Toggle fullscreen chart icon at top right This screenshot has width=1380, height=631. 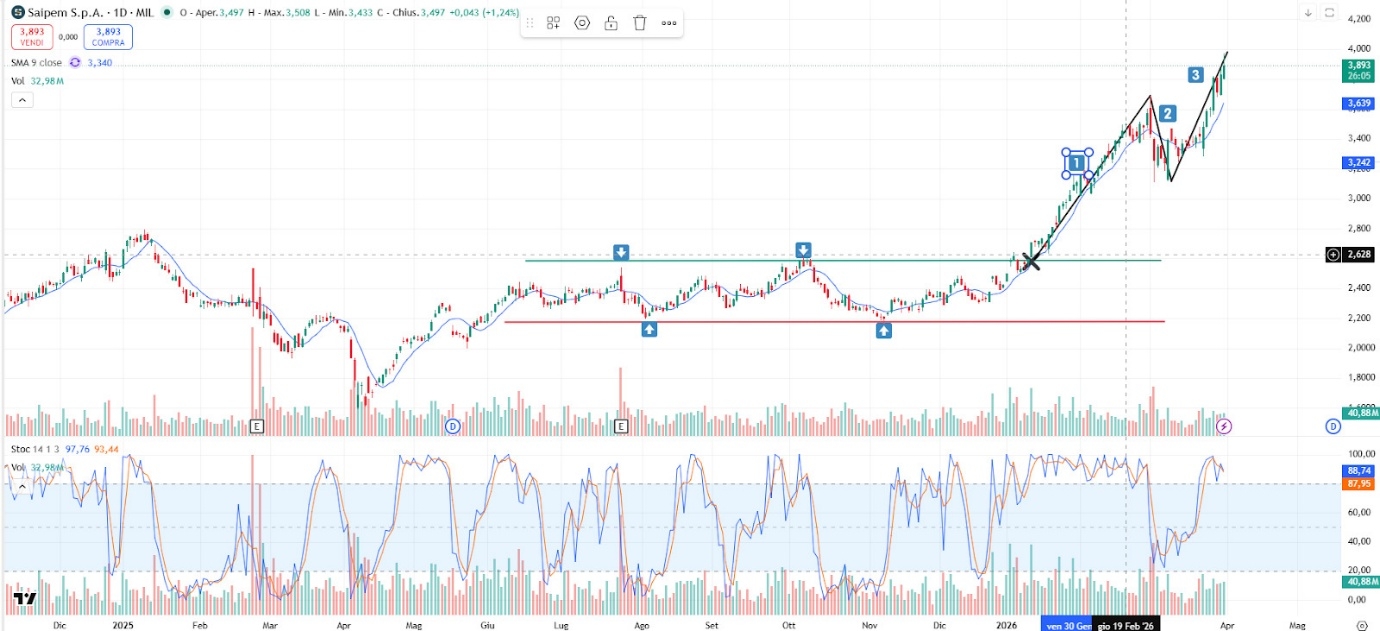point(1330,12)
